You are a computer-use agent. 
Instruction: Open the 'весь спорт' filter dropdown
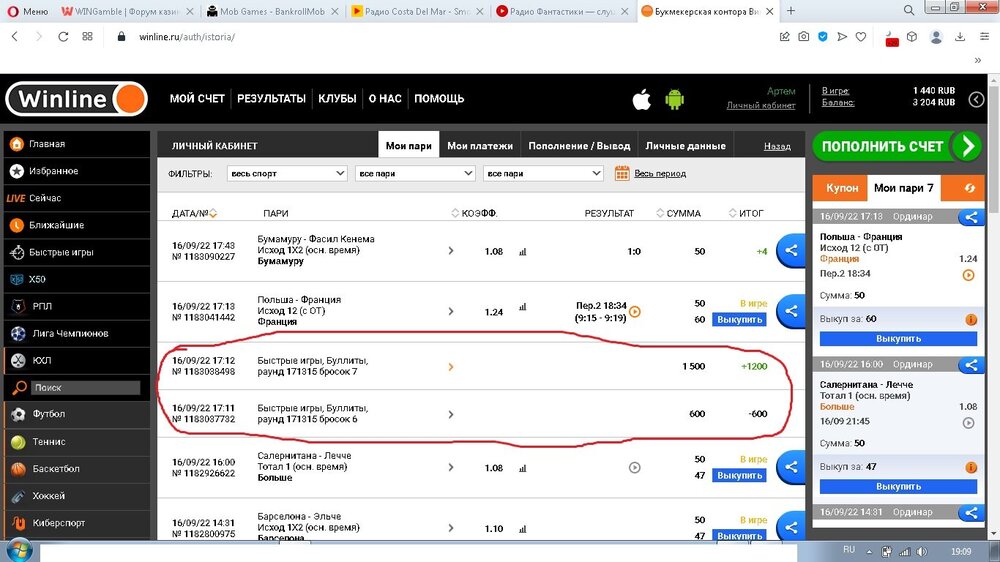tap(287, 173)
